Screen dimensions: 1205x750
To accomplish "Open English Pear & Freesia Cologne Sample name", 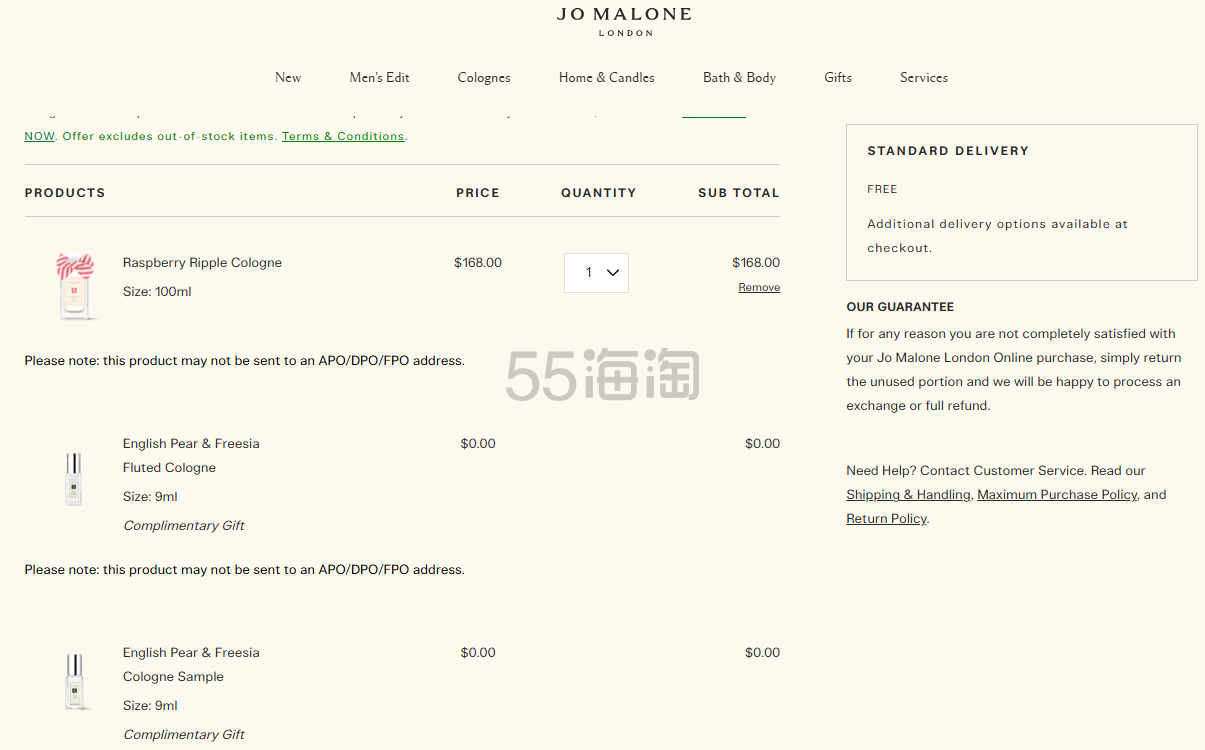I will click(191, 665).
